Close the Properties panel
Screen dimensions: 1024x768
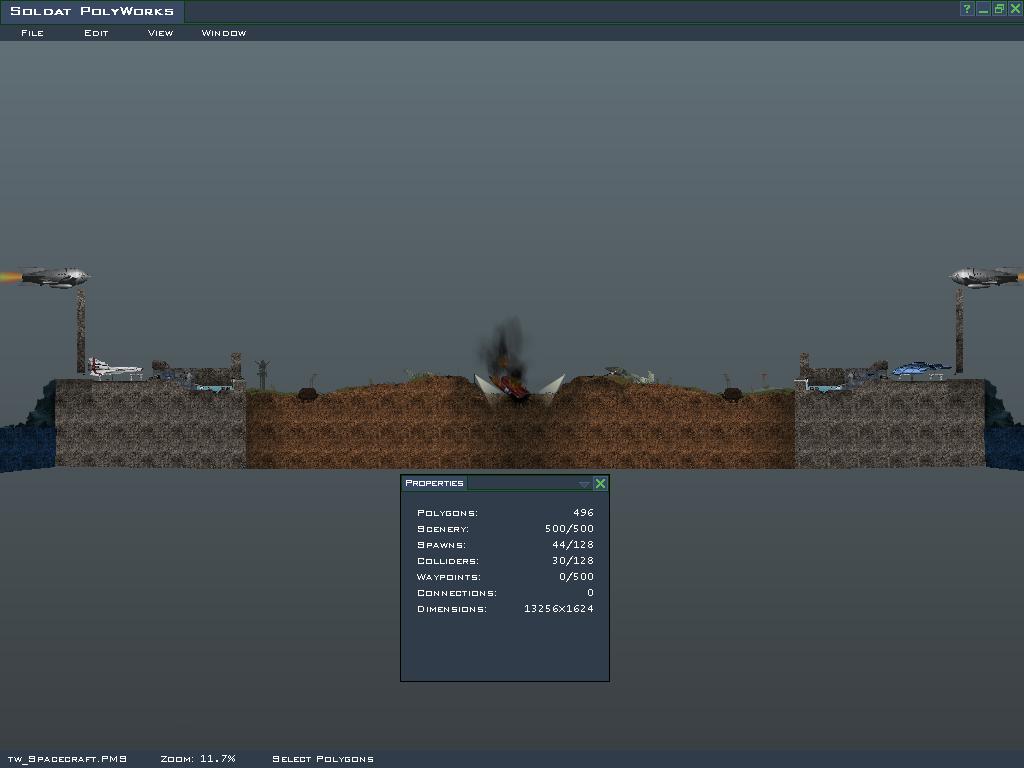click(600, 484)
